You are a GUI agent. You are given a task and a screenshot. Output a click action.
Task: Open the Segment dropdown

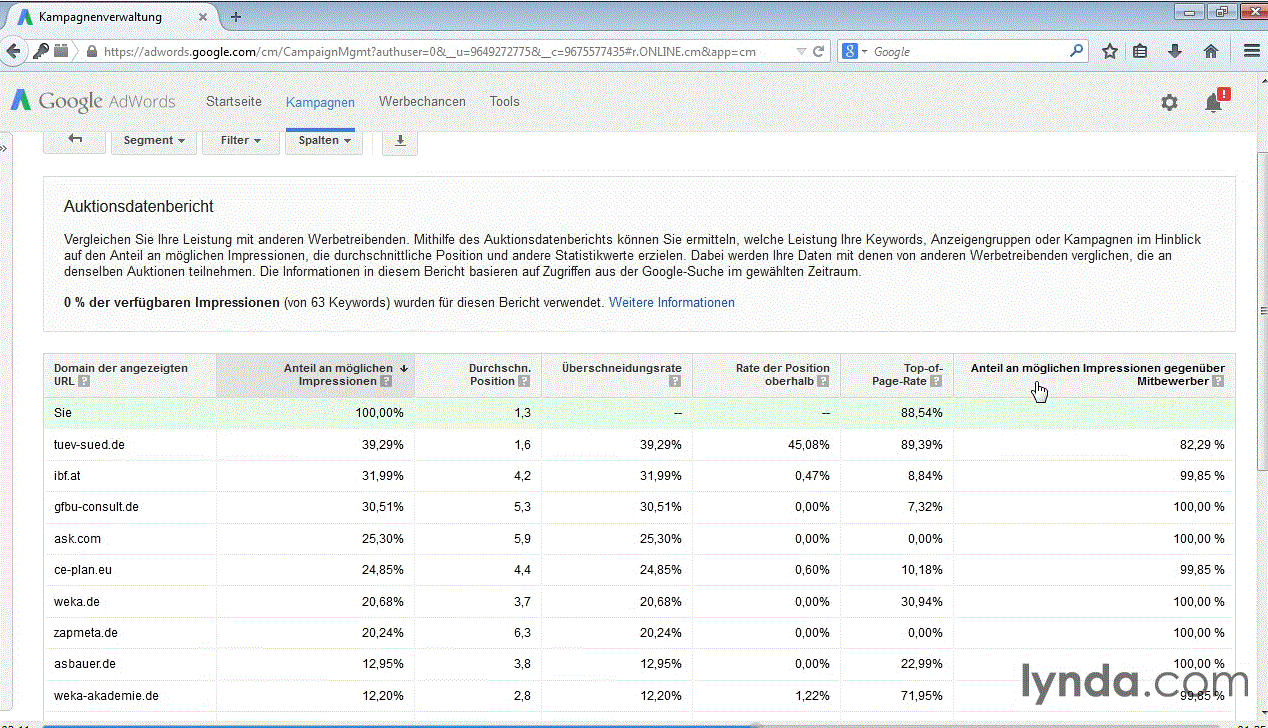click(x=154, y=141)
